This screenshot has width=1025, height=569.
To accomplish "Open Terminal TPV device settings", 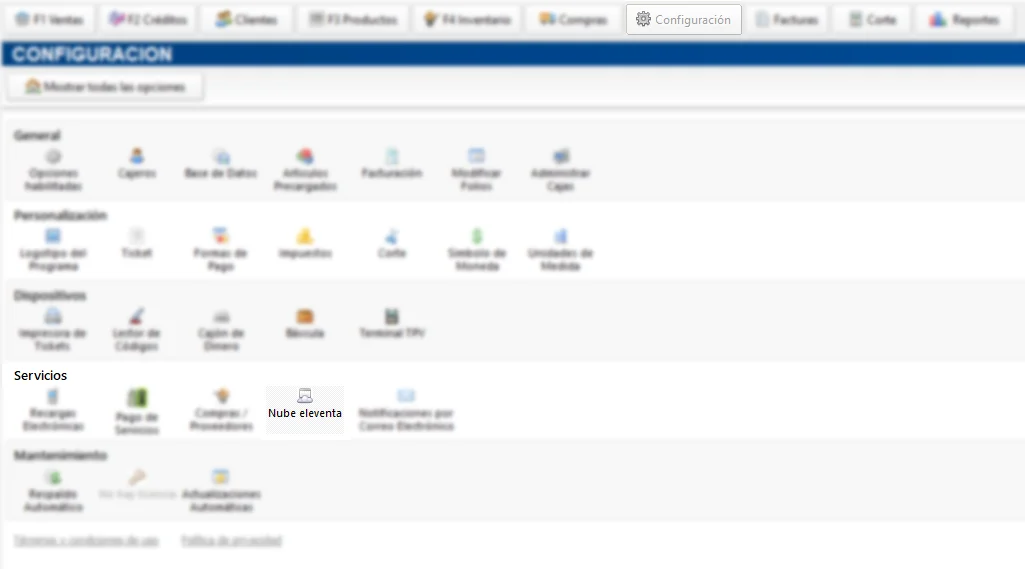I will 392,324.
